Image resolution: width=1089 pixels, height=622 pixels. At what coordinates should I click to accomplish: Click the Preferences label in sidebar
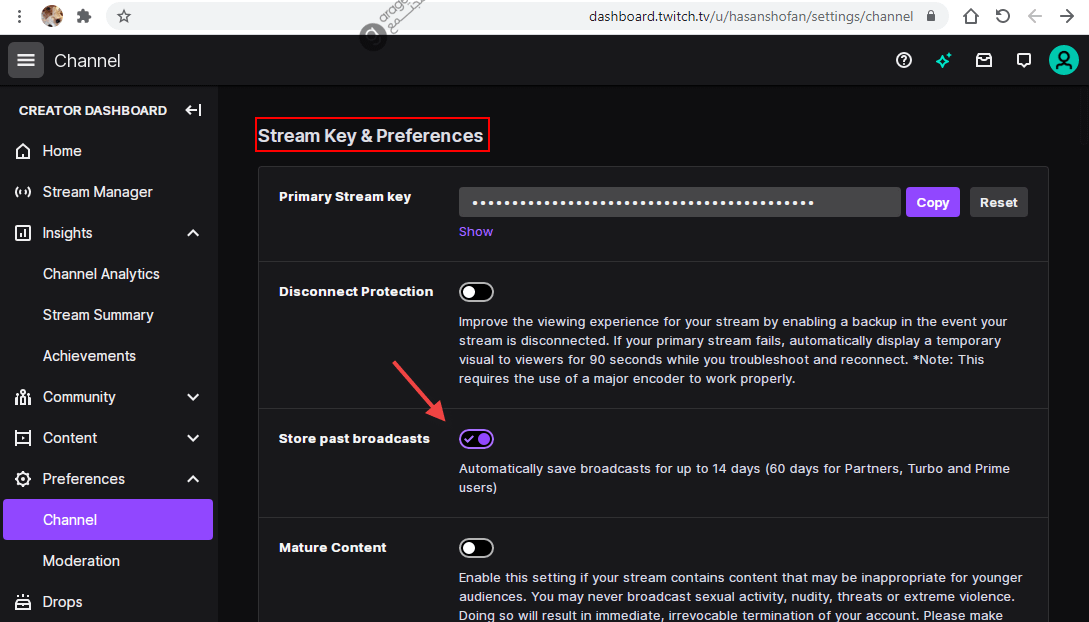[84, 479]
